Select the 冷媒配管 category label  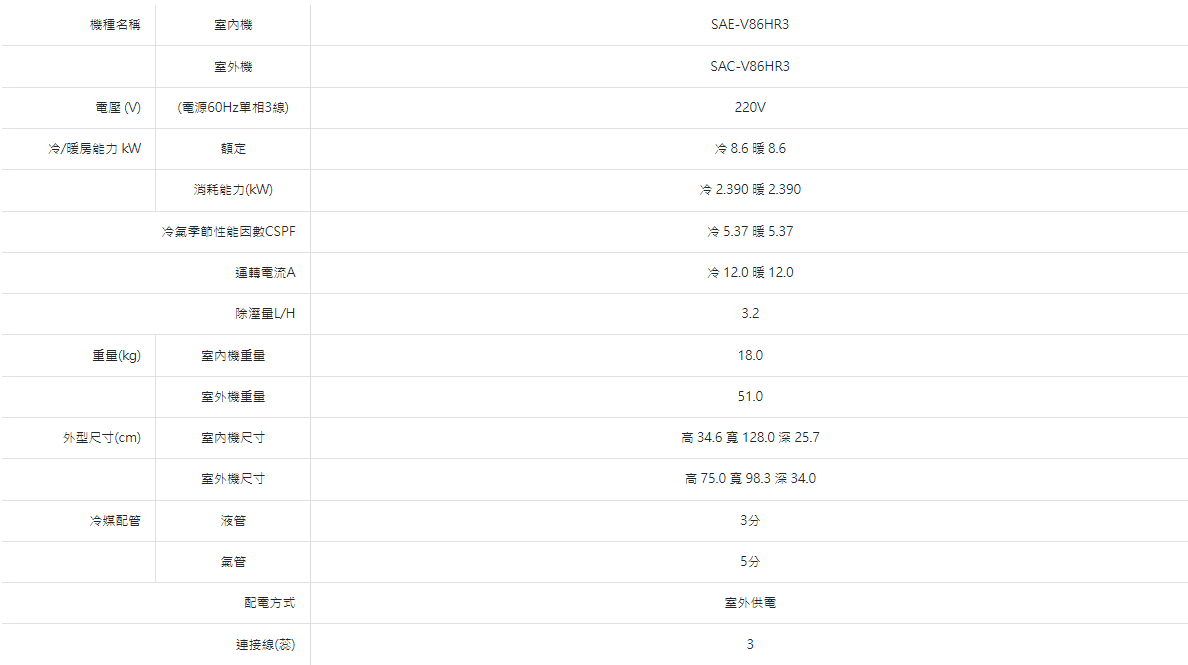click(x=114, y=520)
